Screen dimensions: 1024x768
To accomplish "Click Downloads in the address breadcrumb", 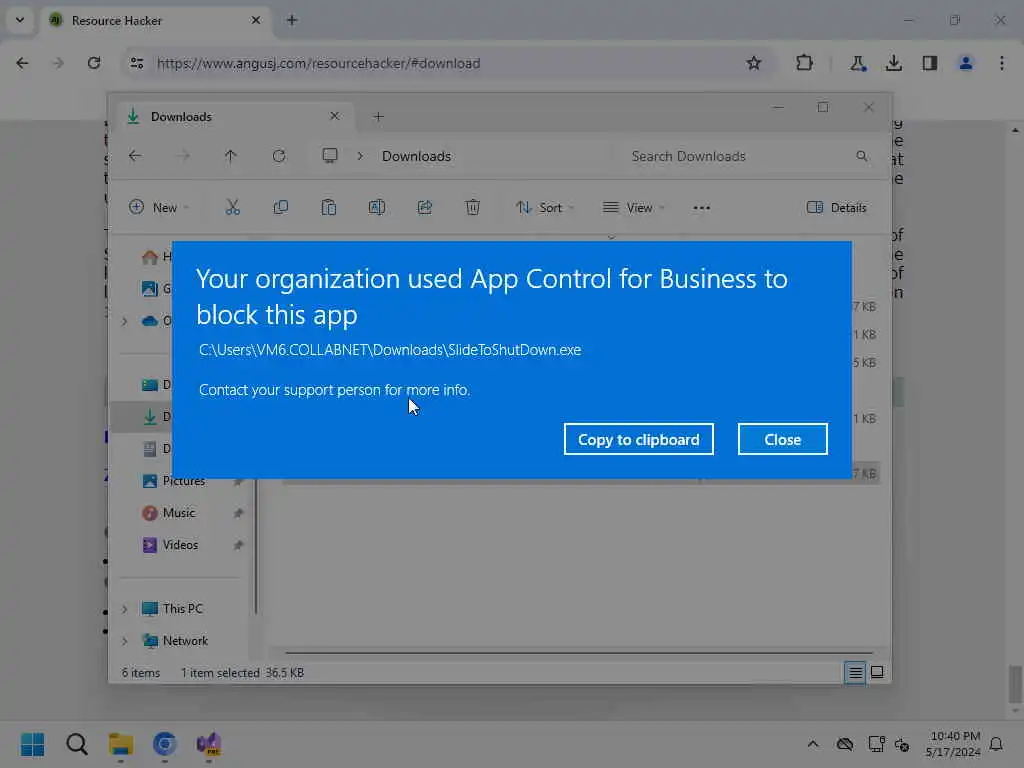I will 416,156.
